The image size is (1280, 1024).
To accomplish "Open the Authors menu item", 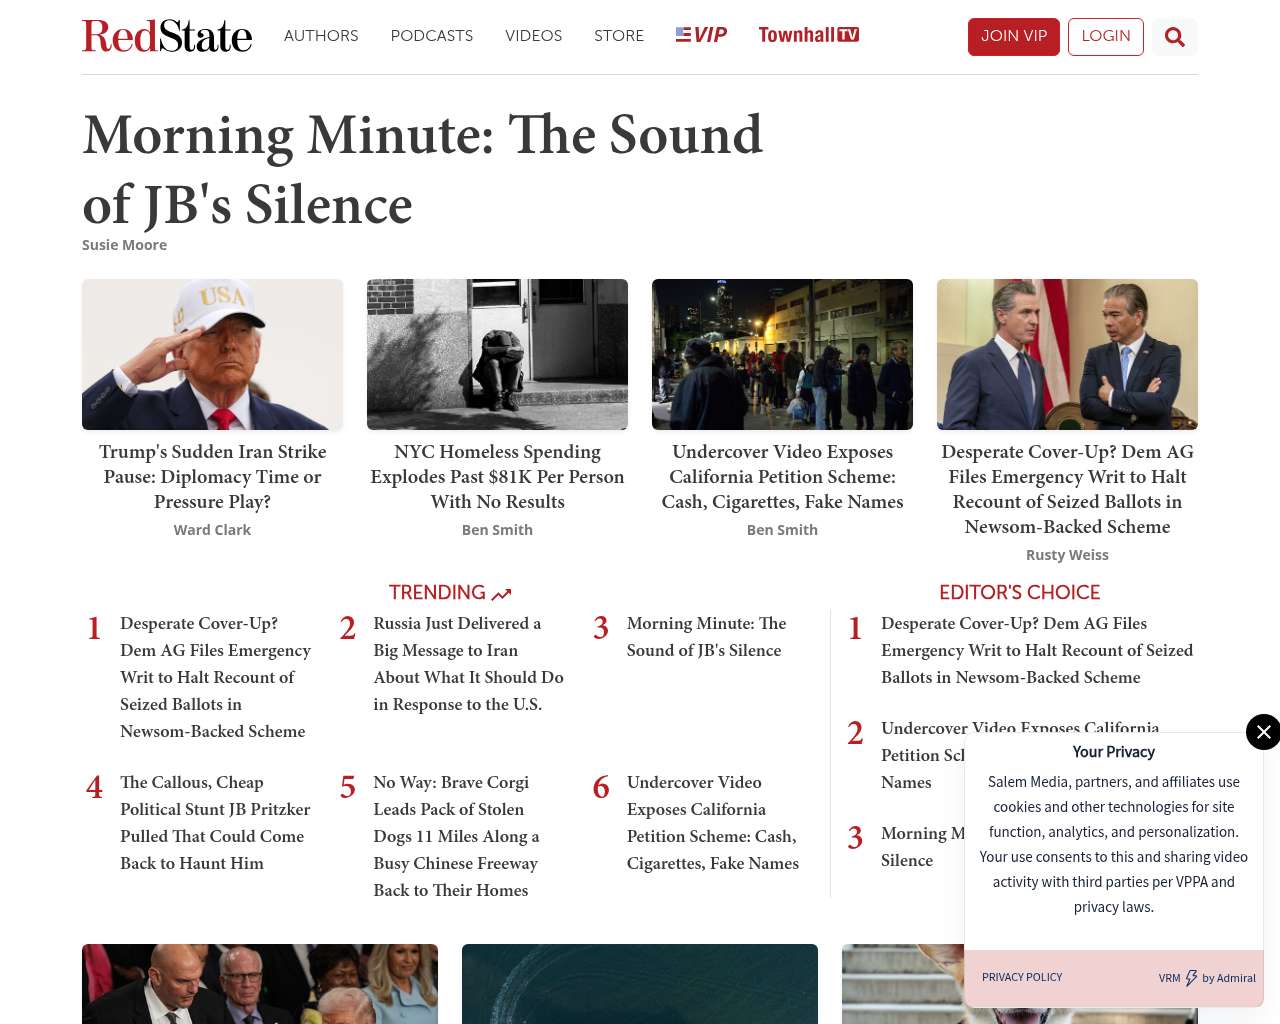I will coord(321,36).
